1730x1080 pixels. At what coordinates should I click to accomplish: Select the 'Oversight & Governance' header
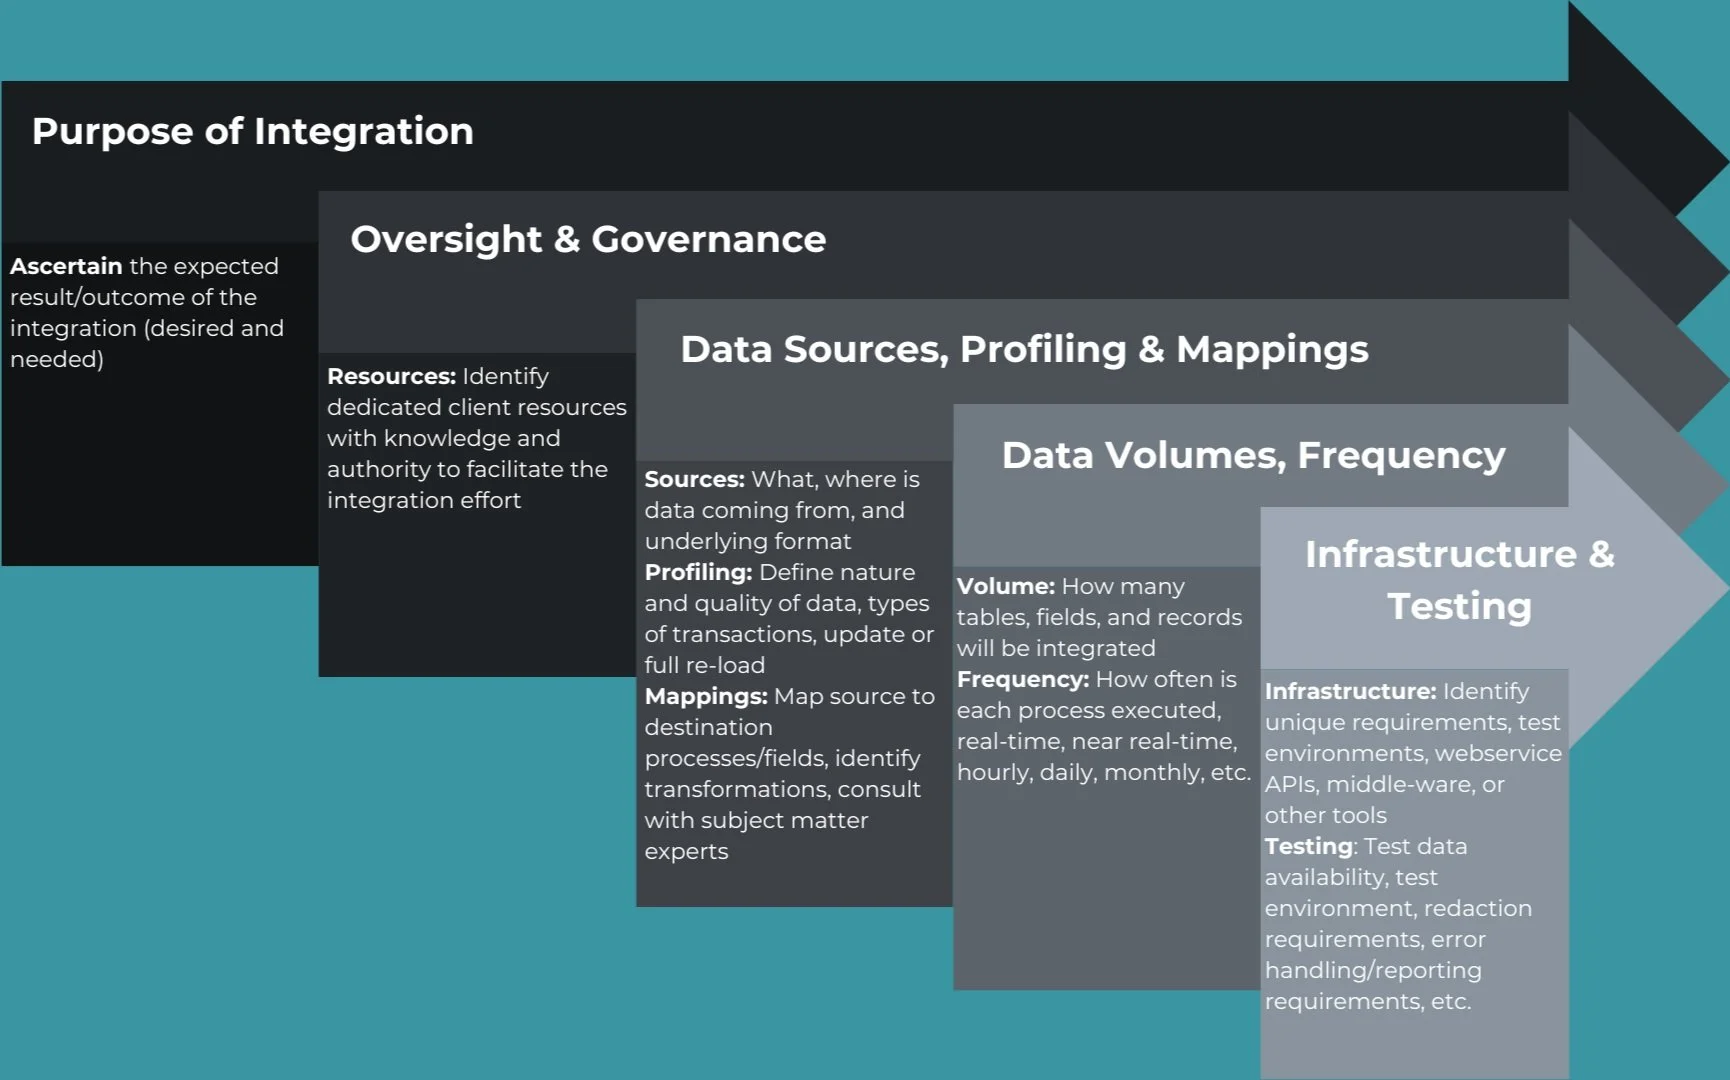click(588, 239)
